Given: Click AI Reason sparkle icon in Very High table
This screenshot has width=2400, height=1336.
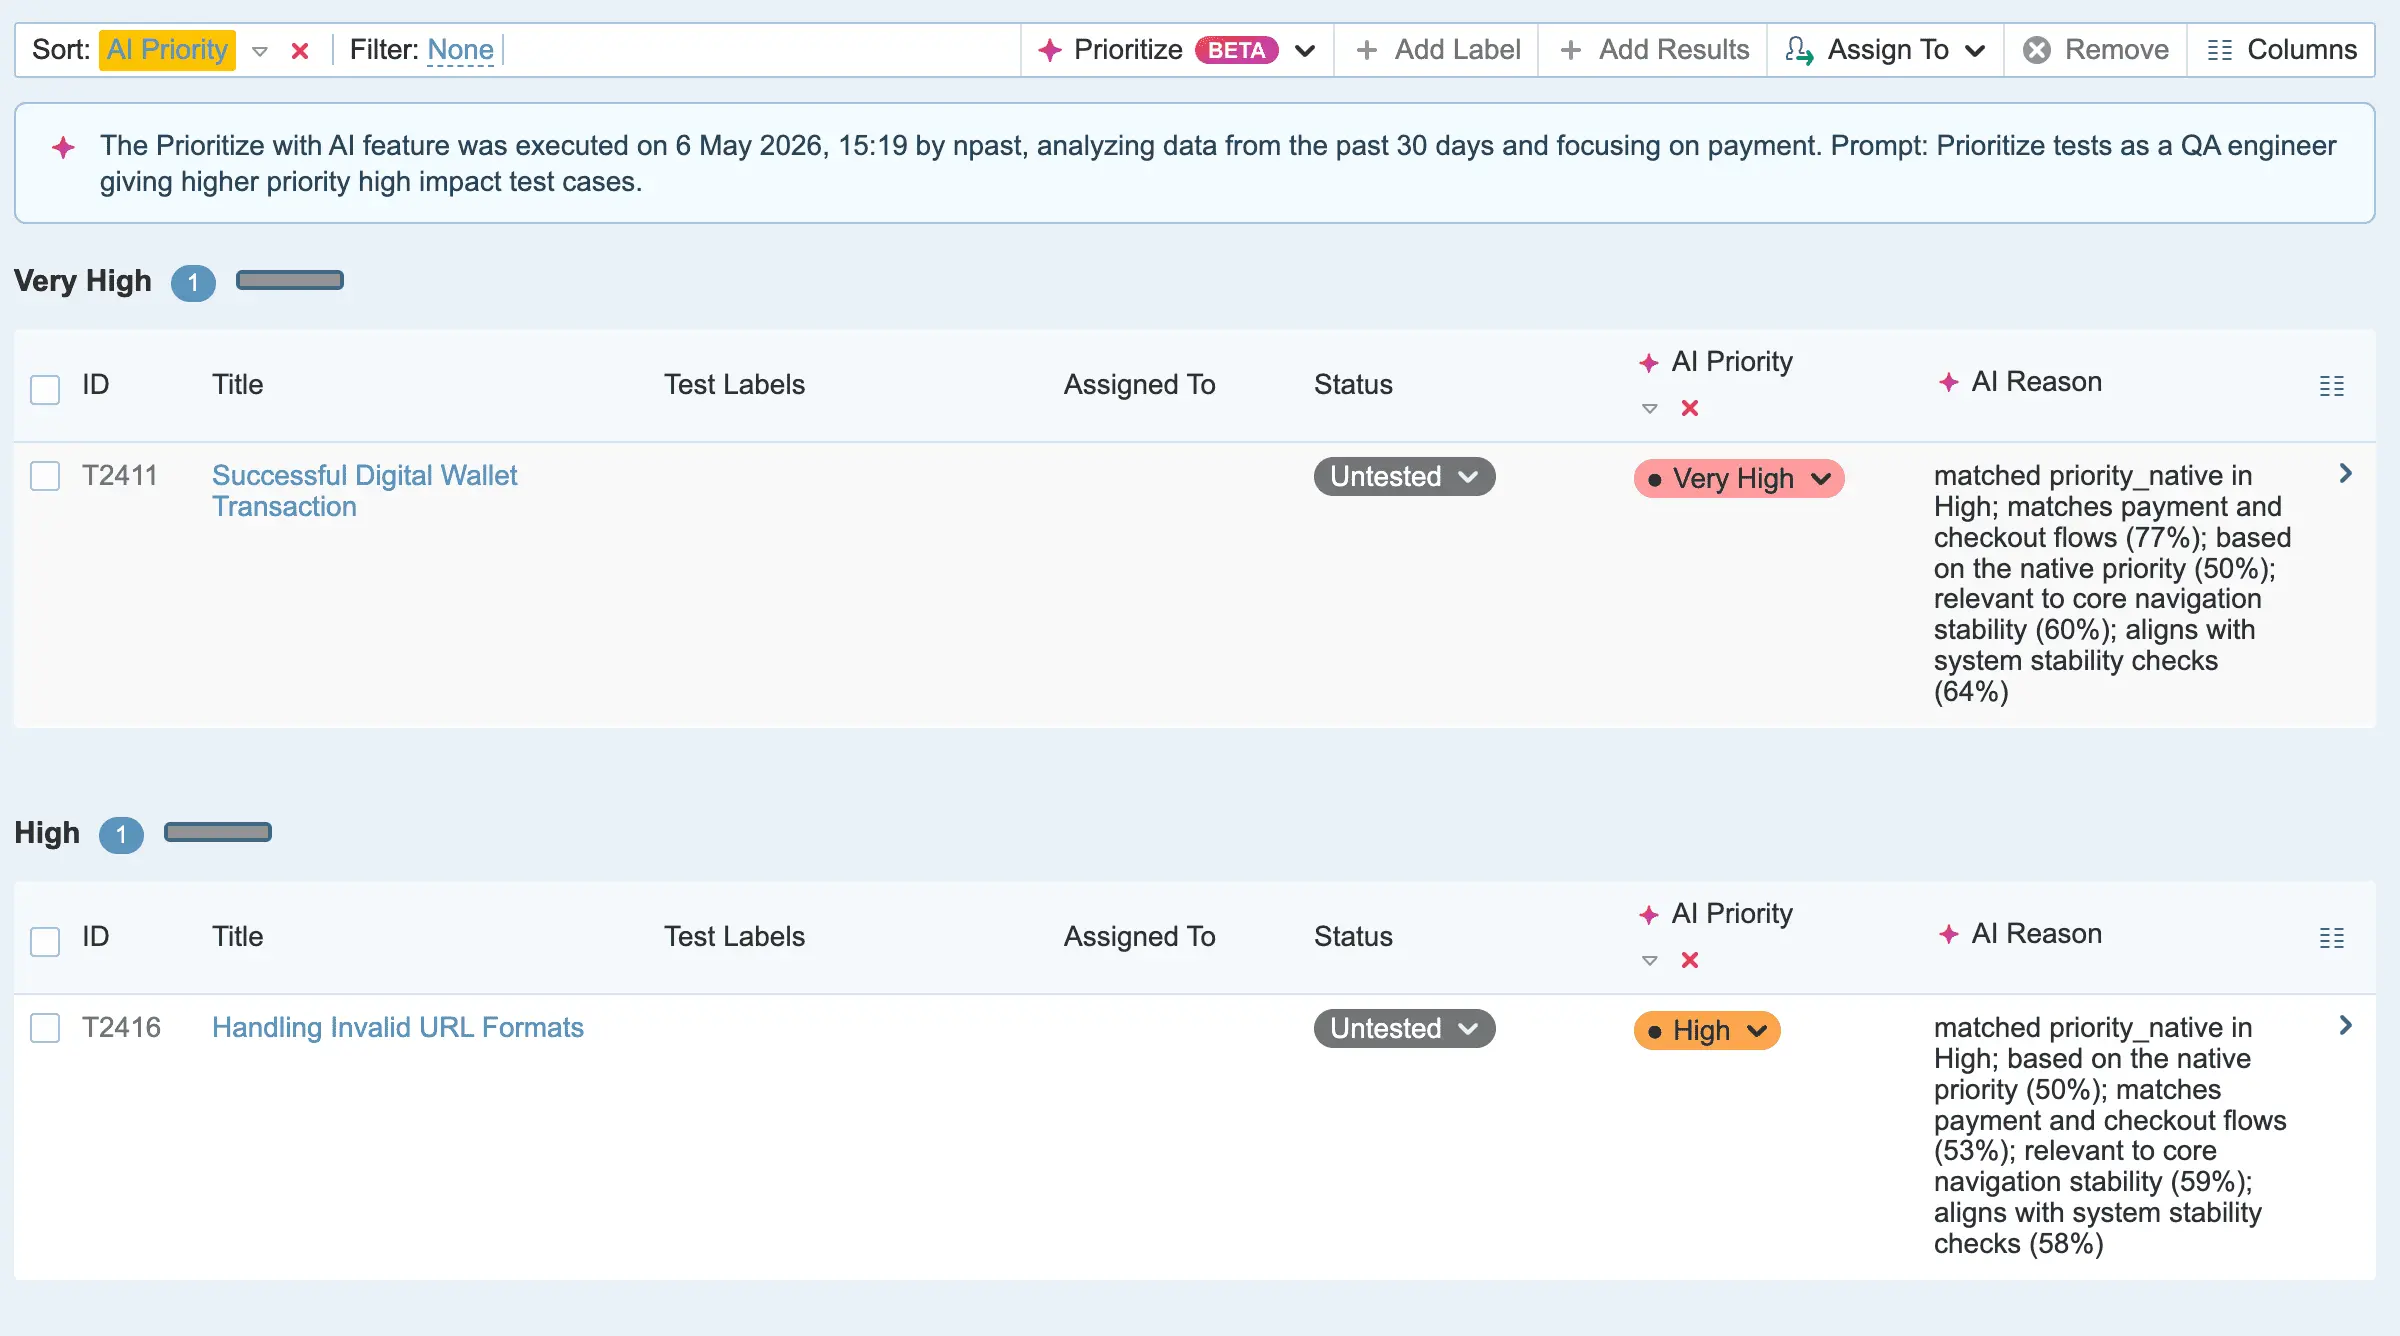Looking at the screenshot, I should tap(1948, 382).
